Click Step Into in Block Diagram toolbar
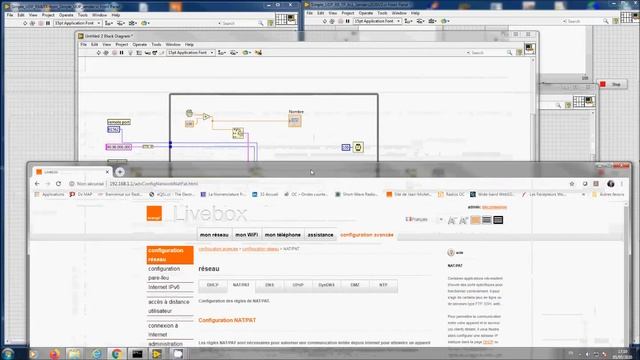This screenshot has width=640, height=360. 147,53
